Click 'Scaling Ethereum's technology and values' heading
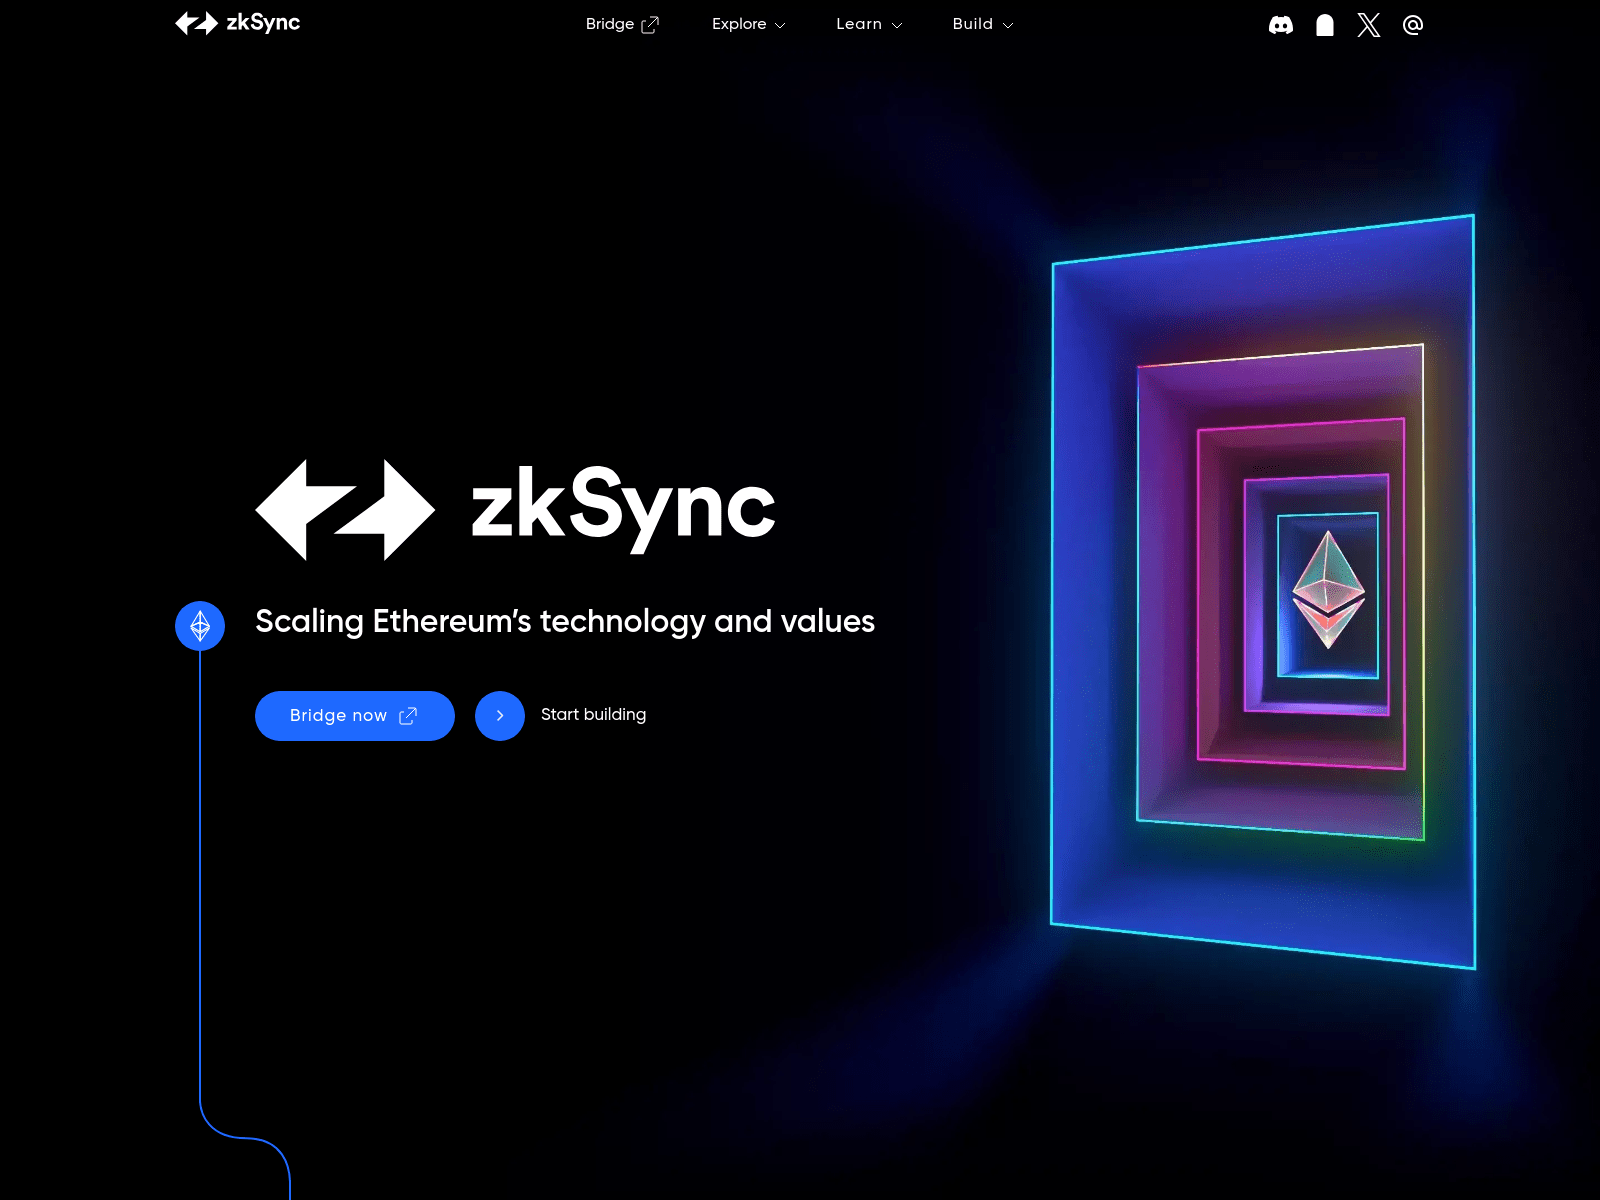 tap(565, 621)
